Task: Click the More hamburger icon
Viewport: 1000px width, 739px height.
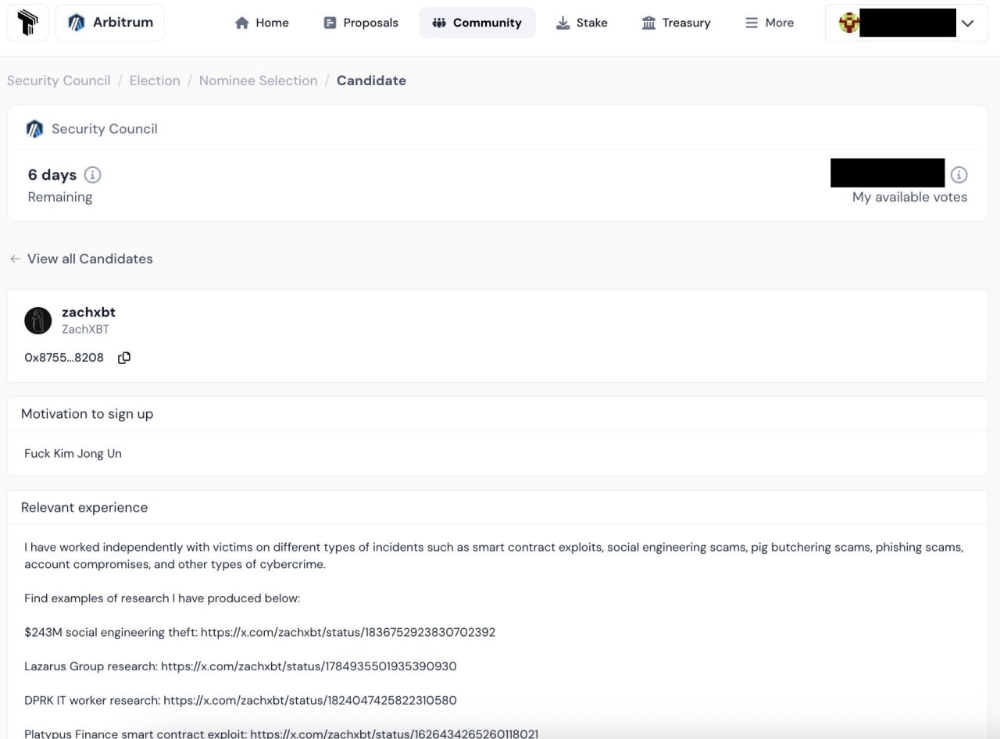Action: 752,23
